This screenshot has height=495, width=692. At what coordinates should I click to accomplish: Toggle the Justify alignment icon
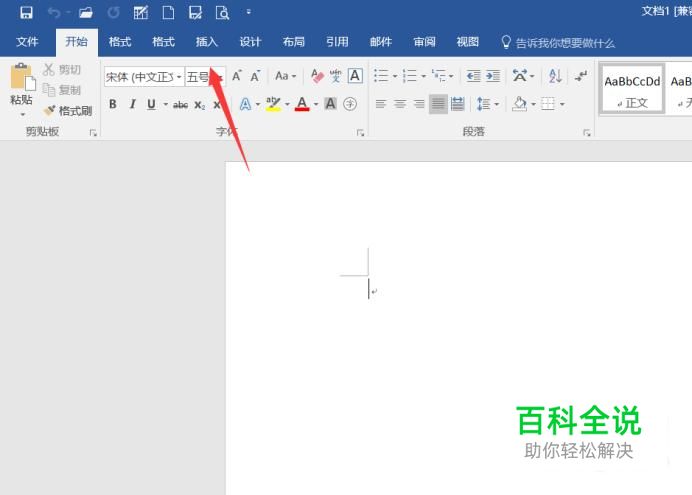(438, 104)
